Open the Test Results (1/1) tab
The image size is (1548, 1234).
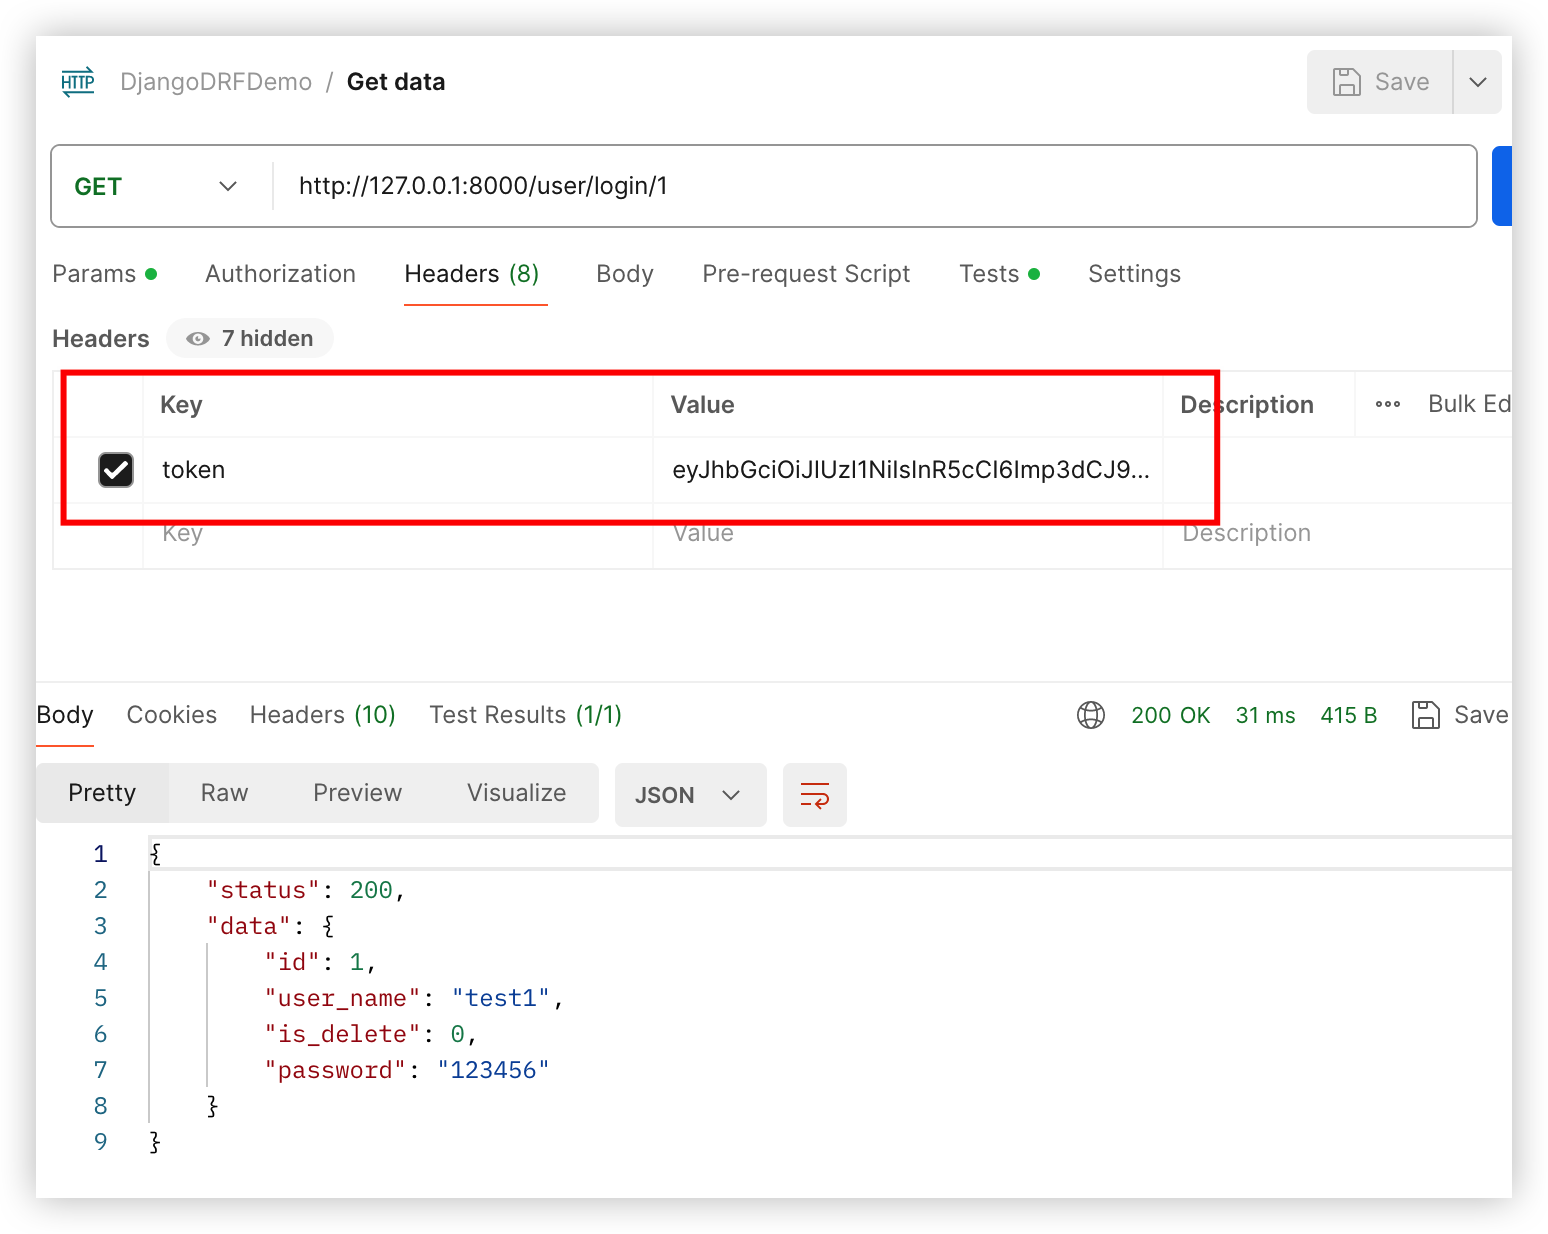pyautogui.click(x=525, y=715)
